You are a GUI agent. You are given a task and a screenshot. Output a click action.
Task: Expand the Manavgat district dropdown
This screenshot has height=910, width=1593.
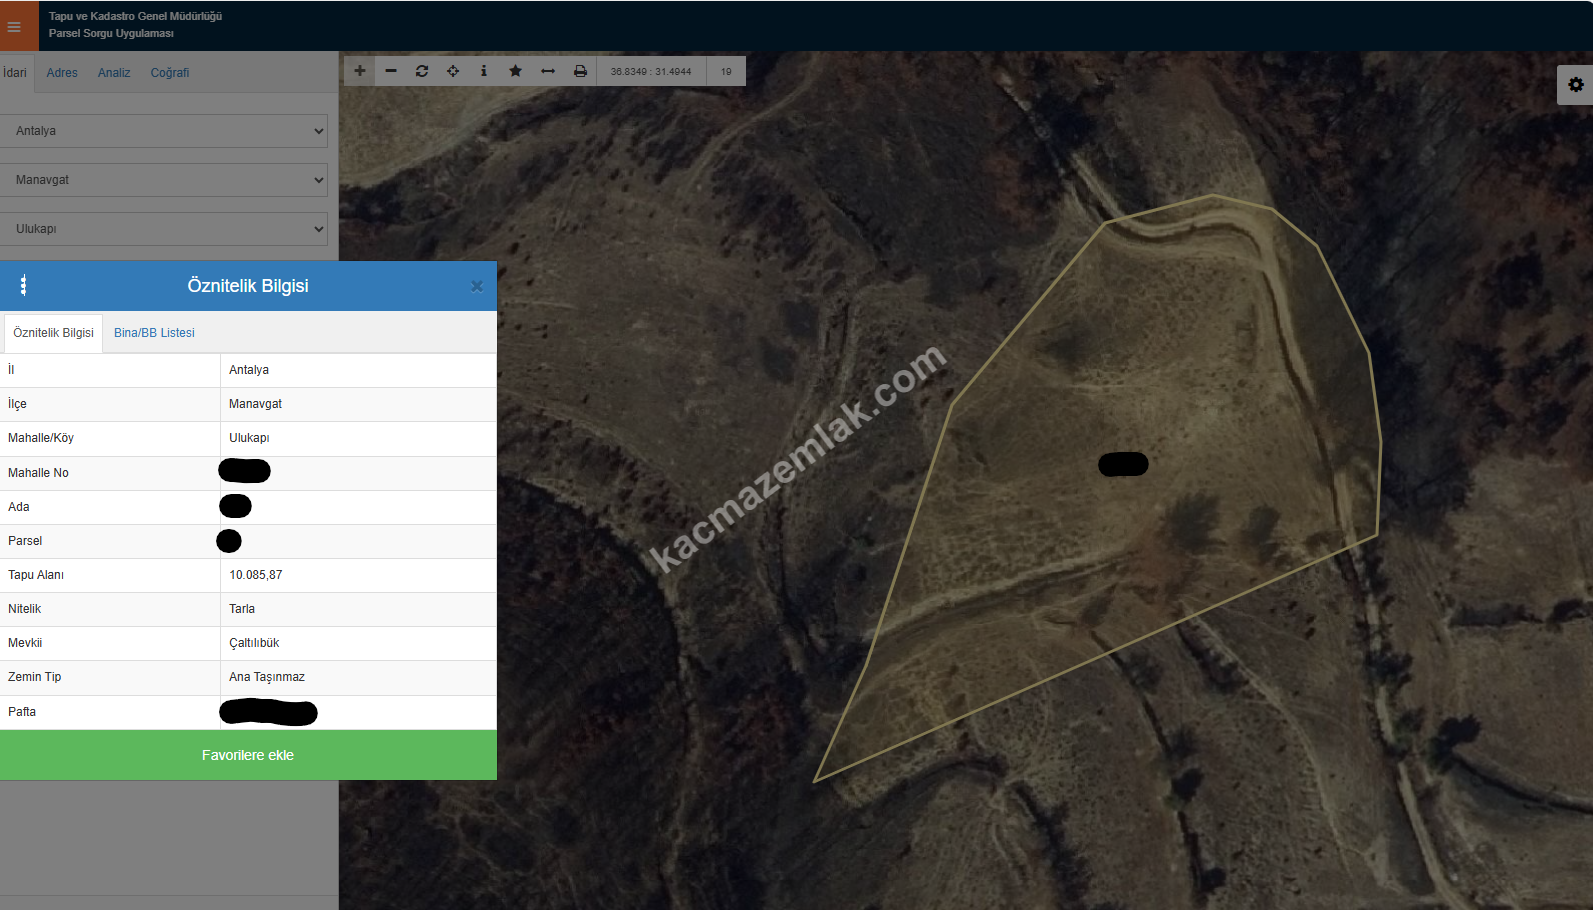[164, 180]
